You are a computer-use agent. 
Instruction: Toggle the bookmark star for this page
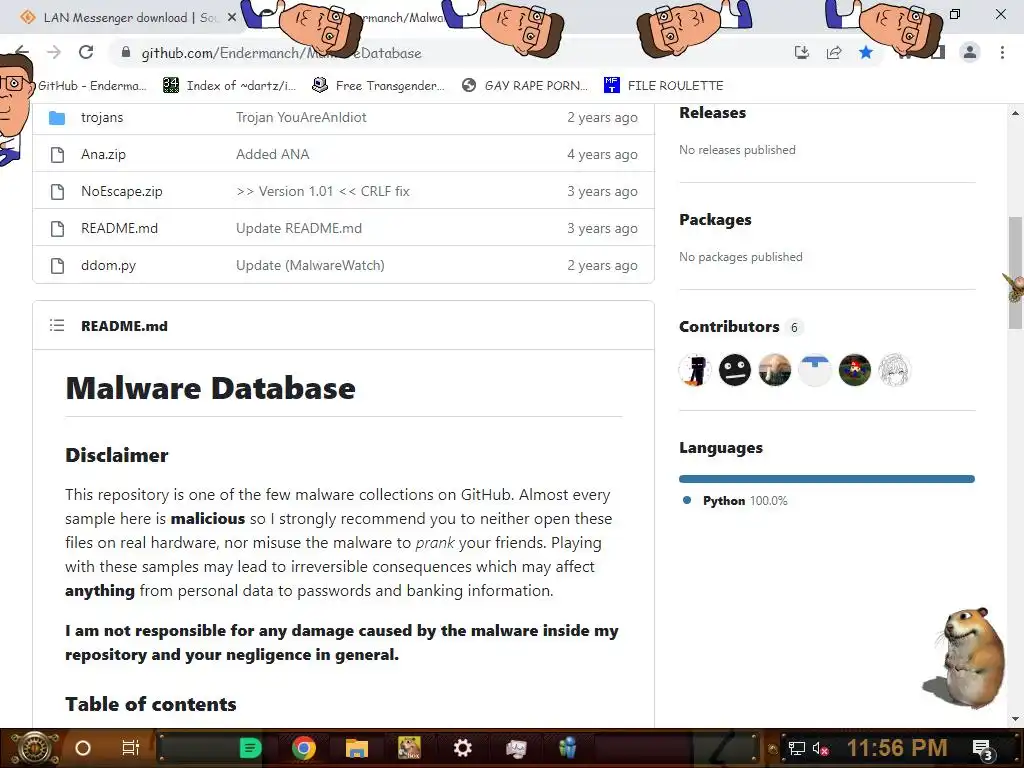[x=866, y=52]
